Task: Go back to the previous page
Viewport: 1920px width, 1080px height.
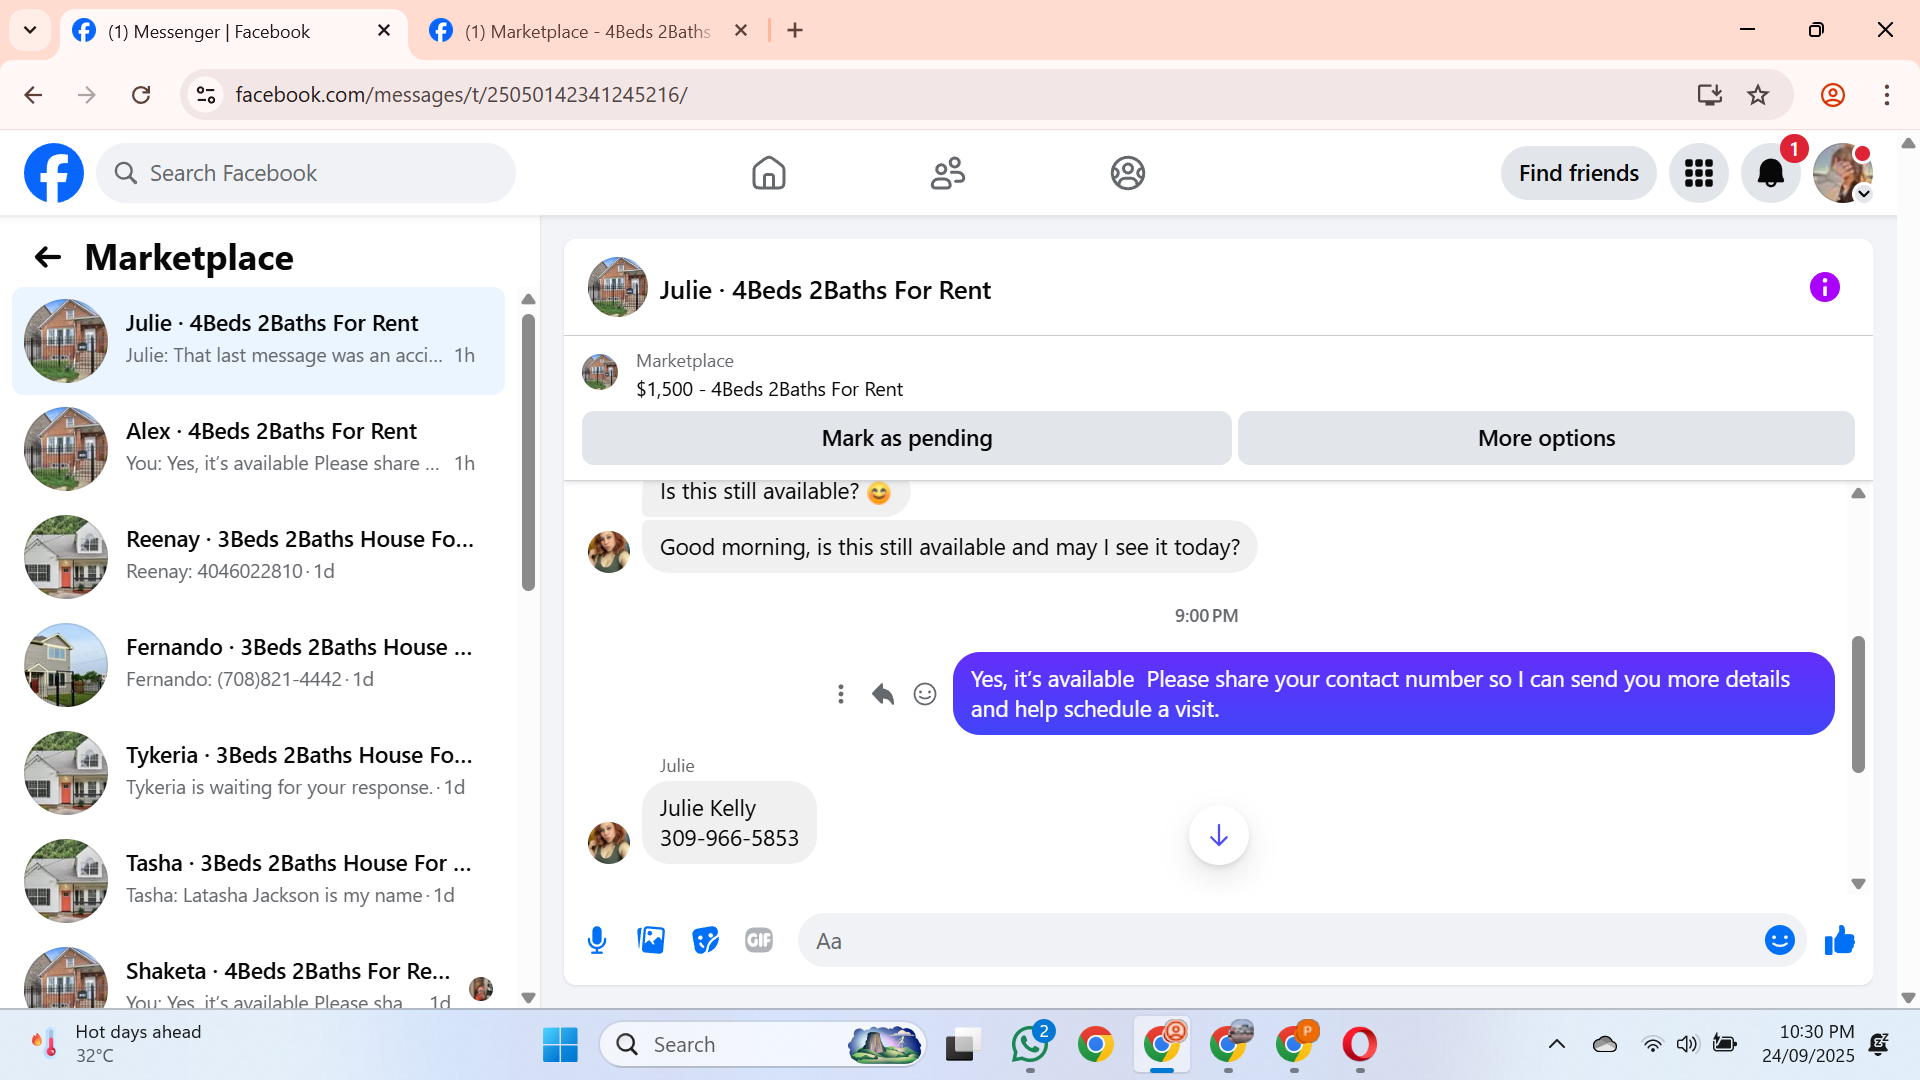Action: (33, 95)
